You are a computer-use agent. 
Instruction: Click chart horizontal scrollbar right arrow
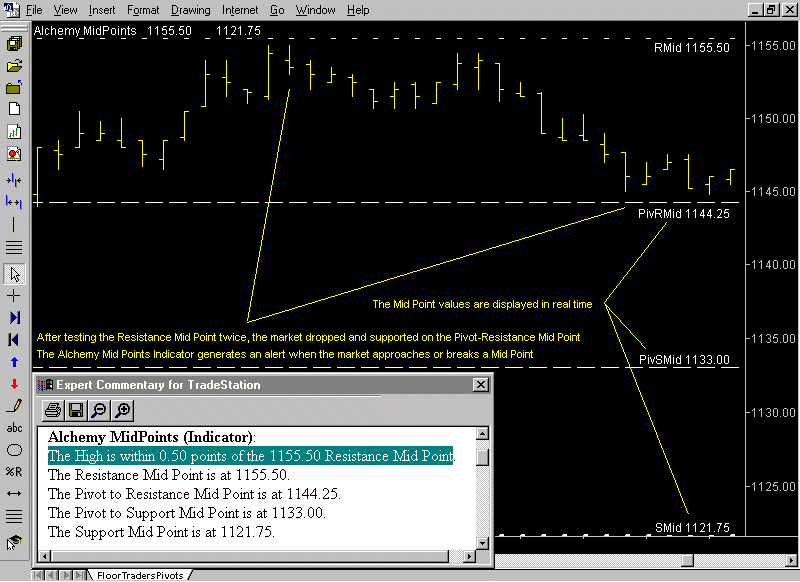tap(791, 561)
